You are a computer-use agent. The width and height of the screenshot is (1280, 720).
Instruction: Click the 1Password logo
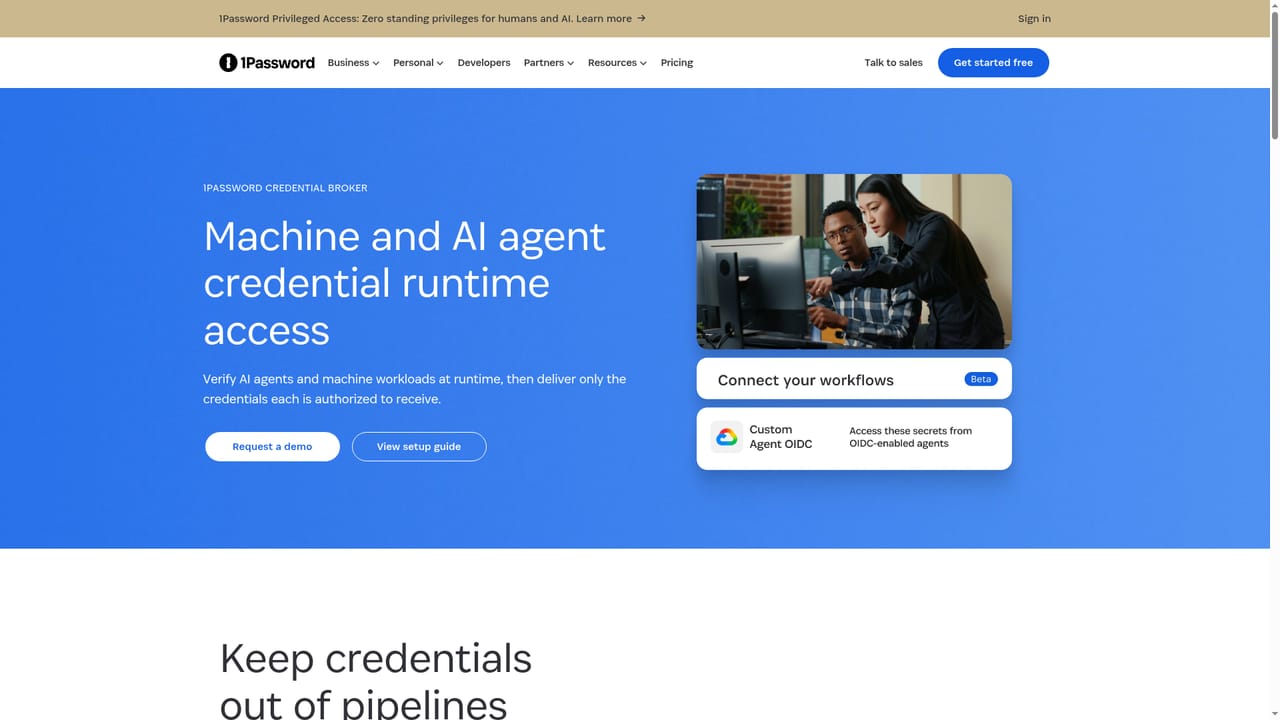point(266,63)
